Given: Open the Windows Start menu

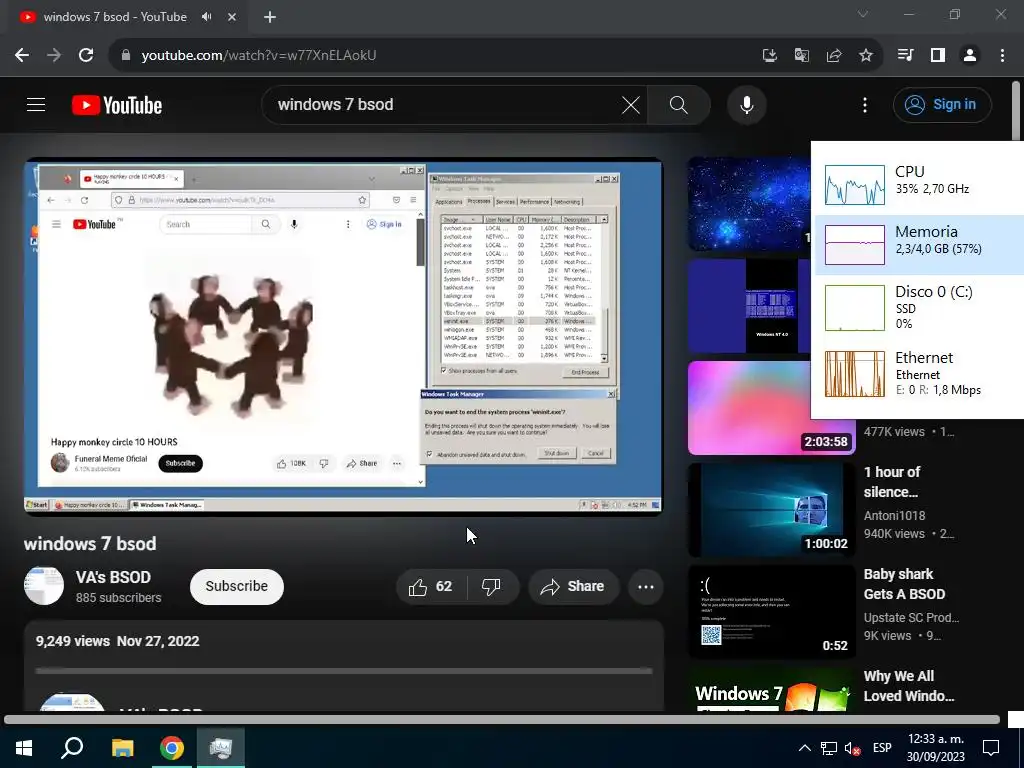Looking at the screenshot, I should 24,748.
